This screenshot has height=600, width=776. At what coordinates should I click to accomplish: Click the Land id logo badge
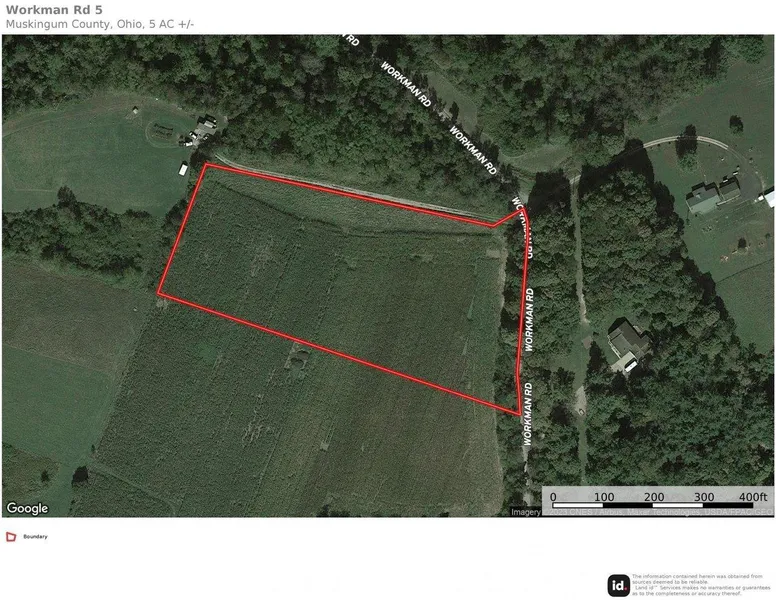click(x=619, y=586)
